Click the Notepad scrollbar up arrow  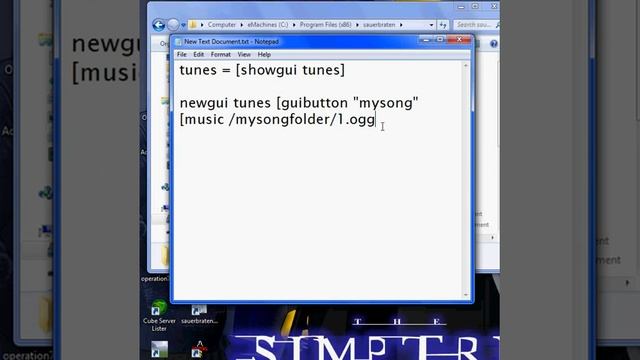466,65
